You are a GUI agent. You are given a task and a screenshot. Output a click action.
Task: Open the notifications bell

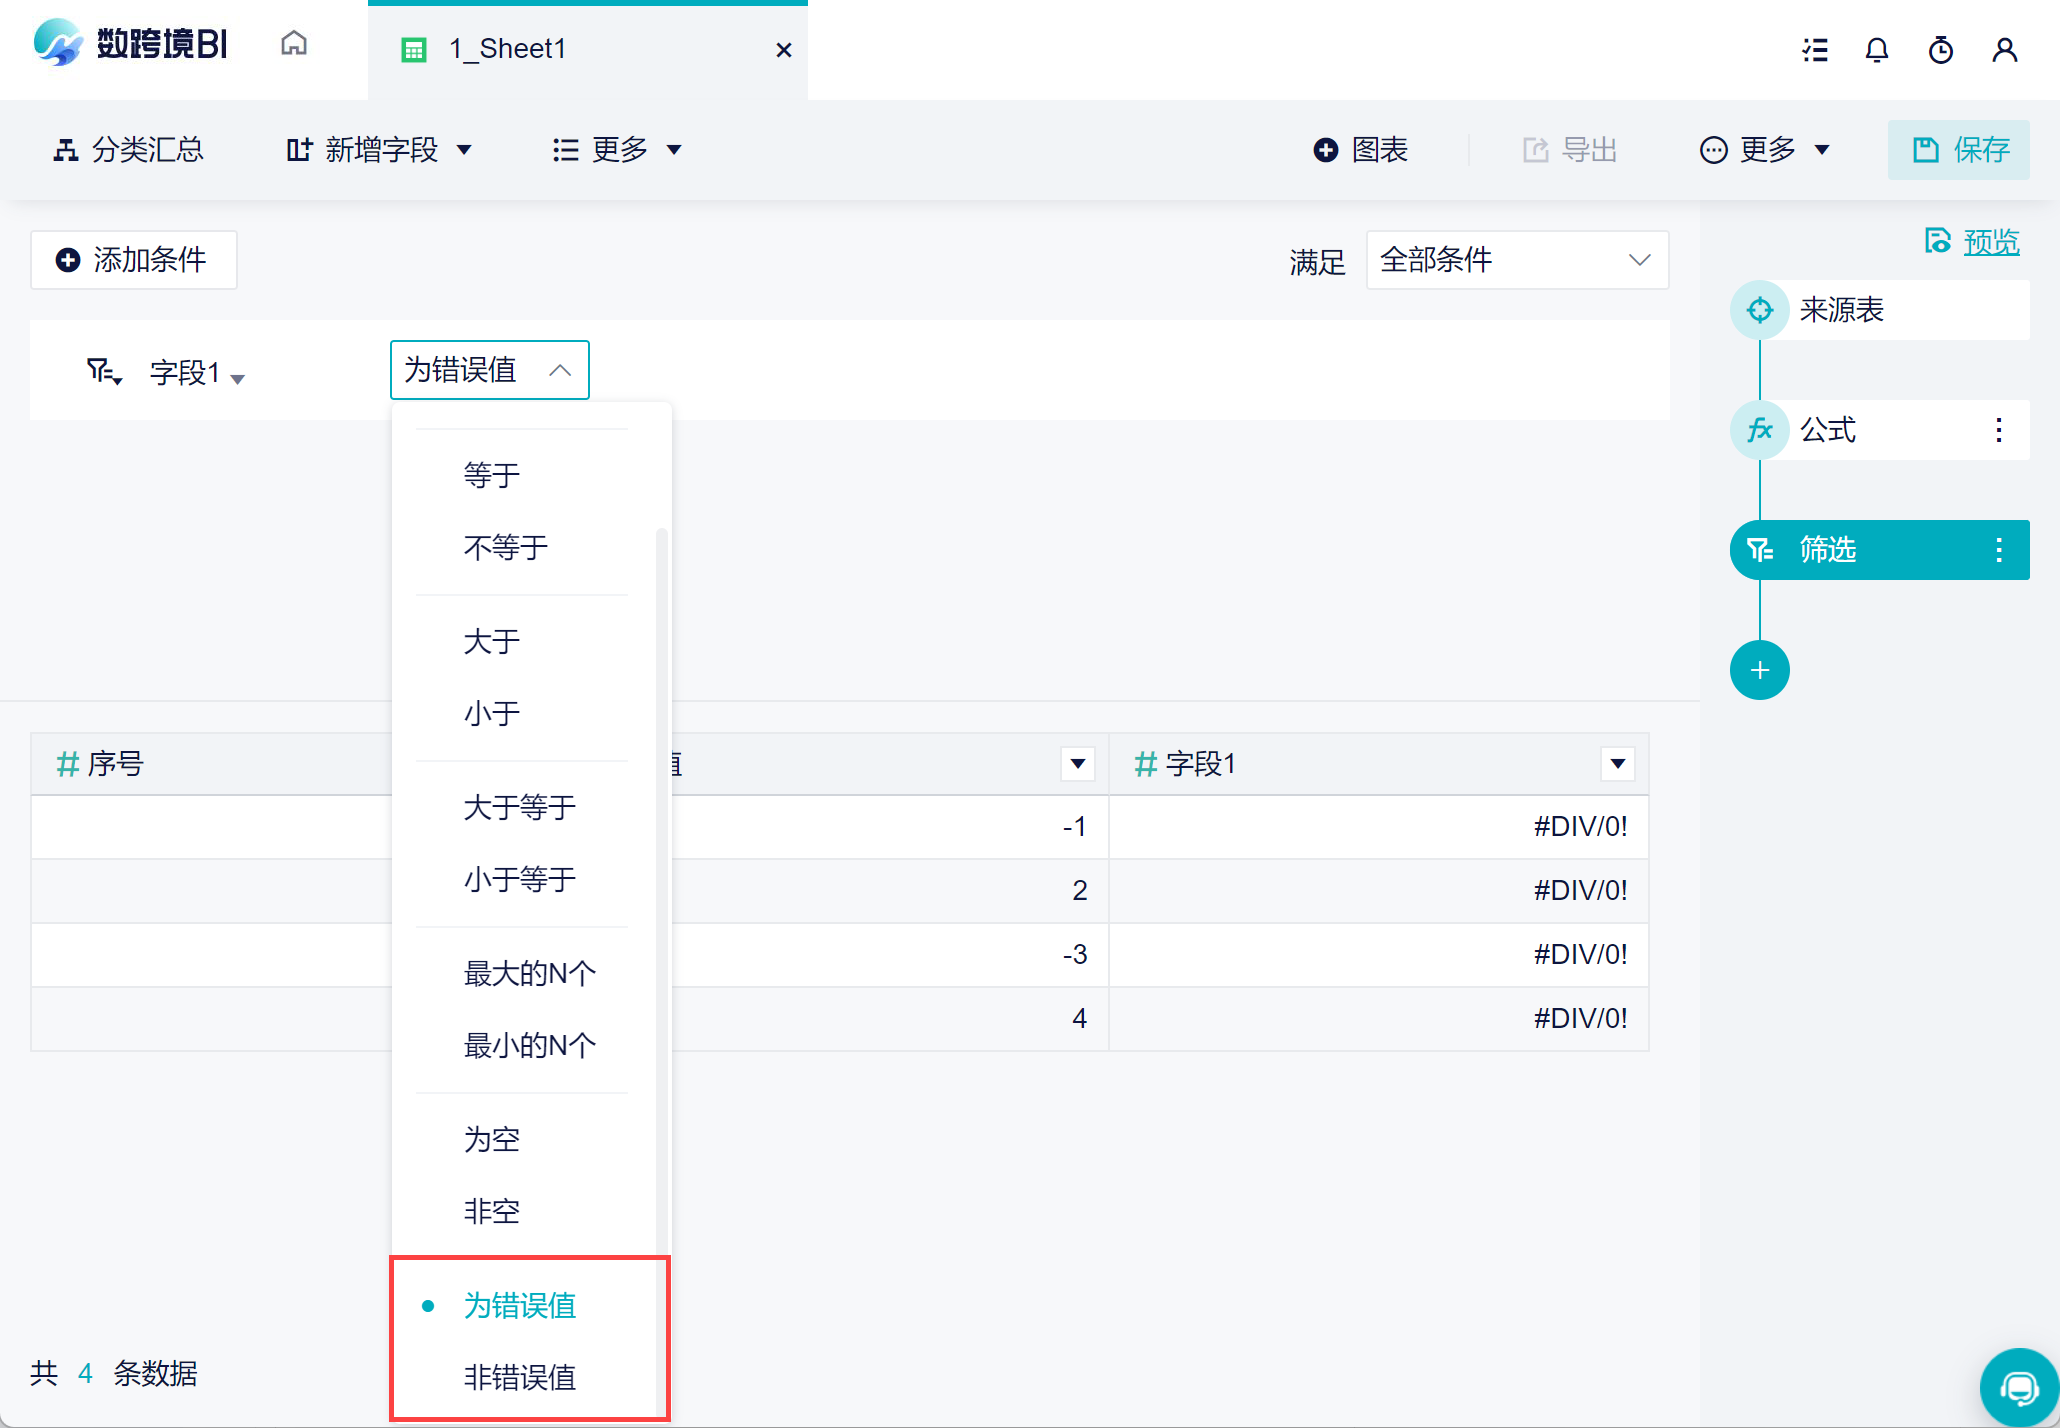(x=1877, y=50)
